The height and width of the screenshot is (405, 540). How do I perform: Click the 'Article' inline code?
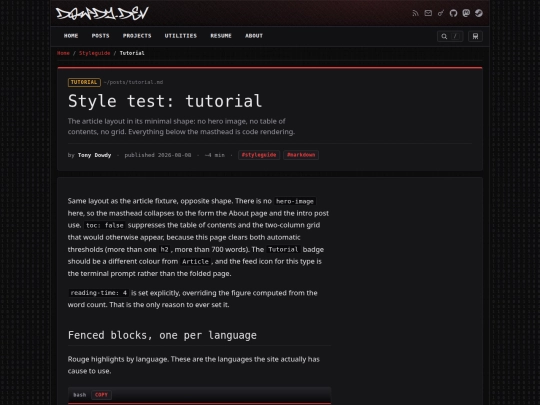click(x=195, y=261)
